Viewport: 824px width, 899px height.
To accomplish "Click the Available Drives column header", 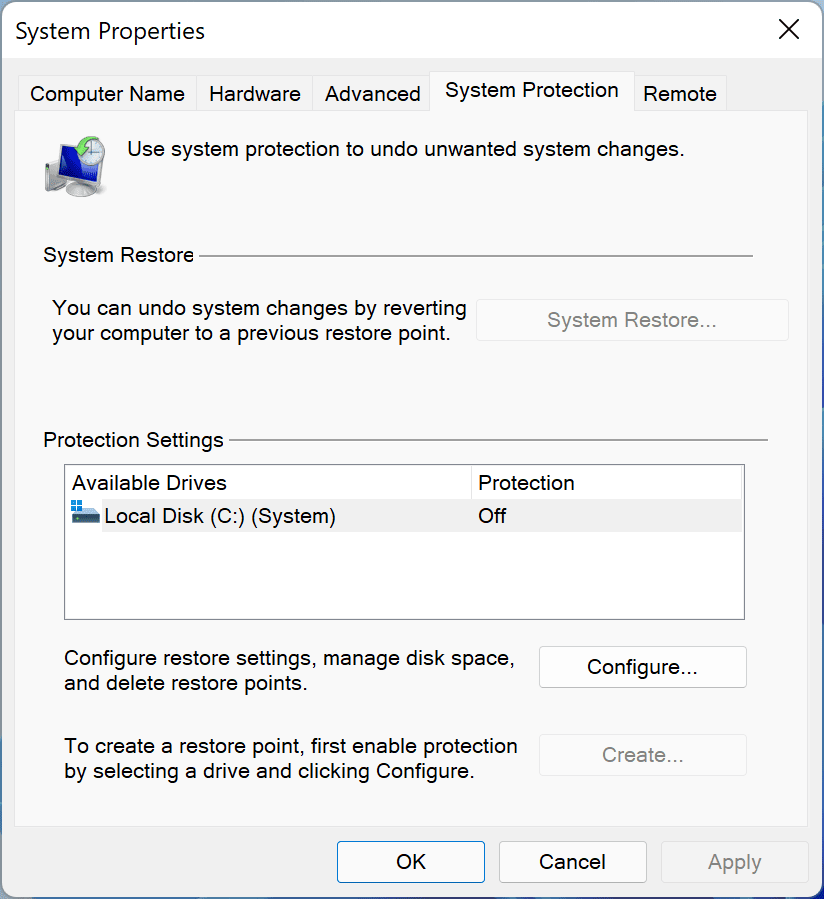I will (268, 483).
